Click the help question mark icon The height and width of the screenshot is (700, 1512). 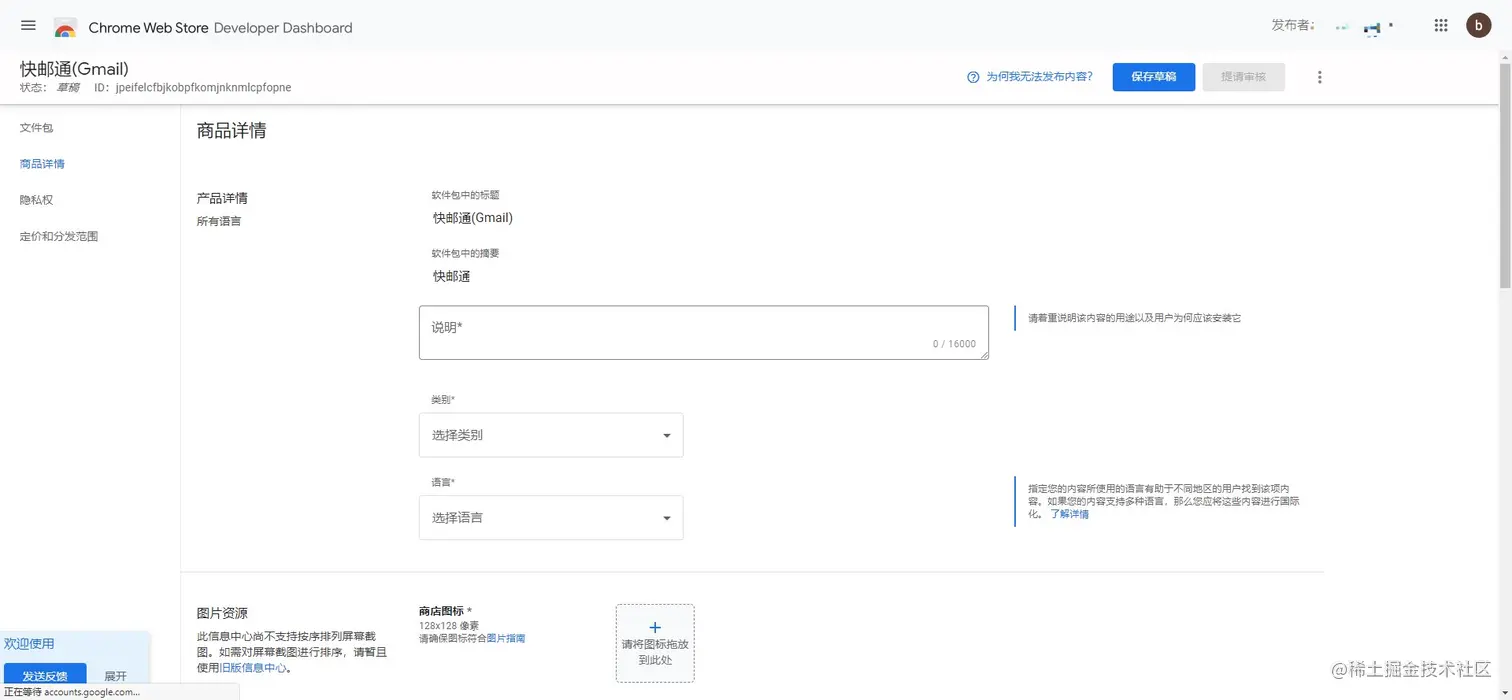point(973,77)
